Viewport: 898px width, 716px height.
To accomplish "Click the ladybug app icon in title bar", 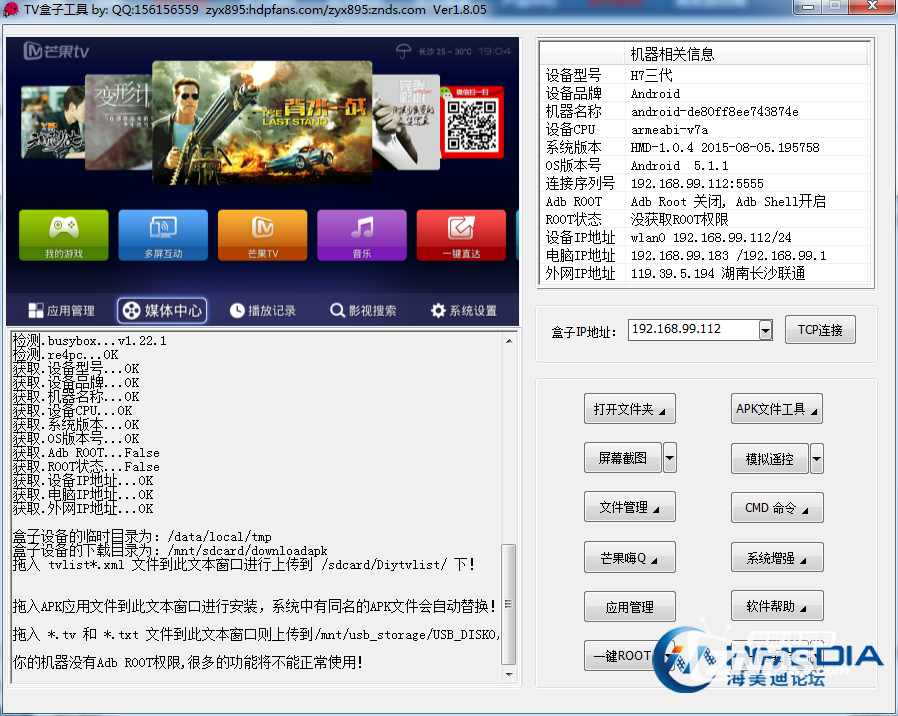I will coord(10,10).
